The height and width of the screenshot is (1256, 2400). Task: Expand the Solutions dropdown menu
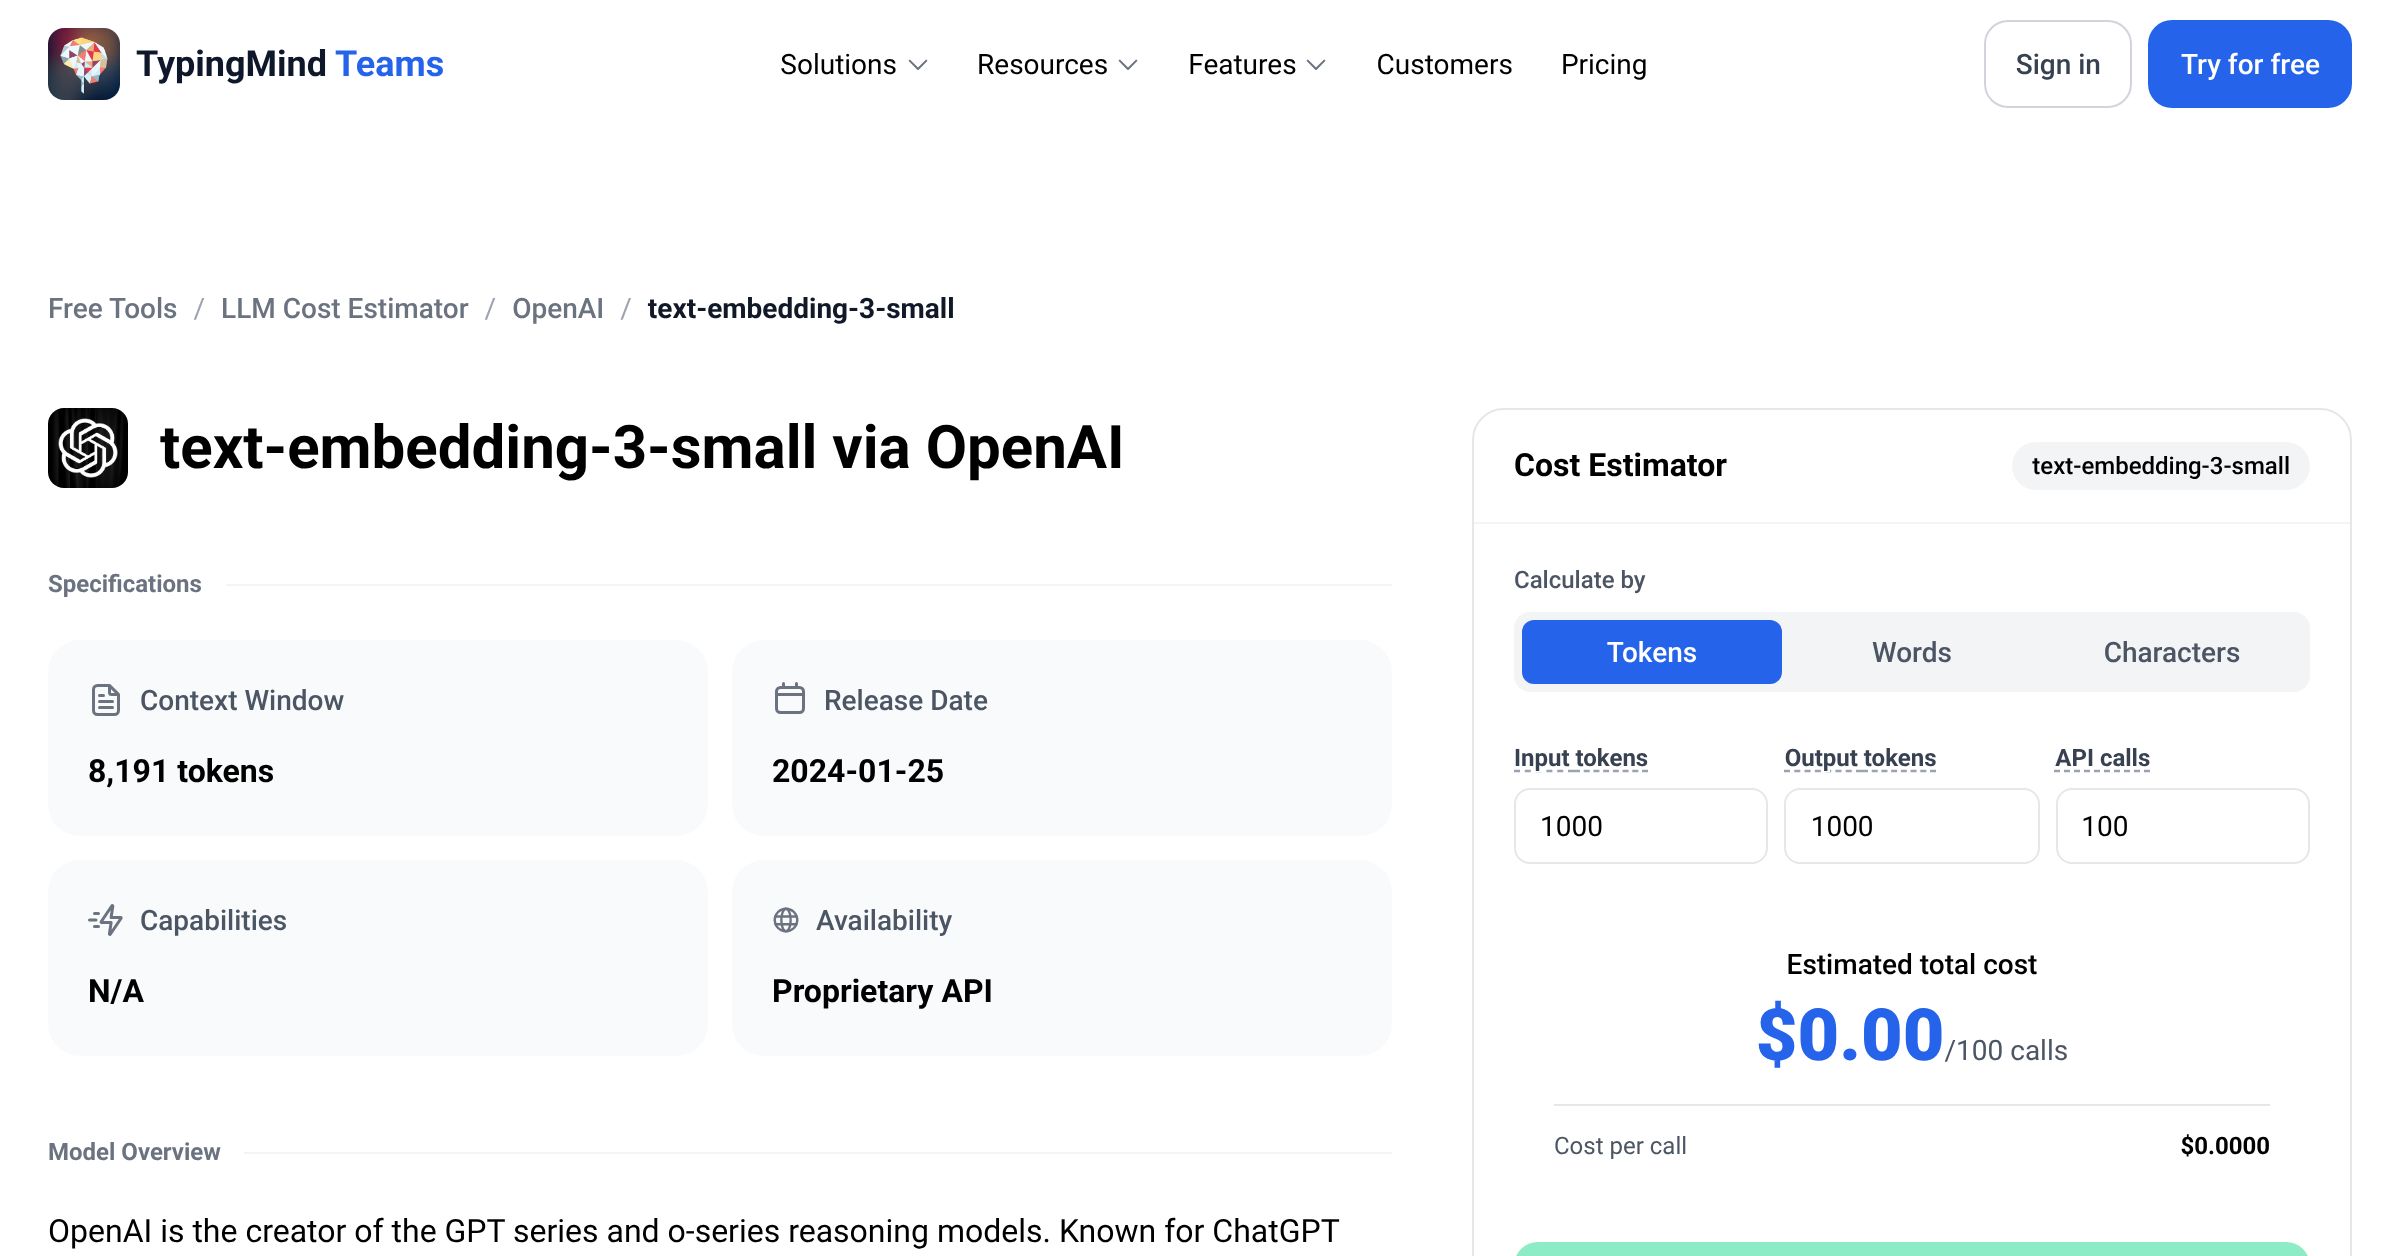(854, 64)
